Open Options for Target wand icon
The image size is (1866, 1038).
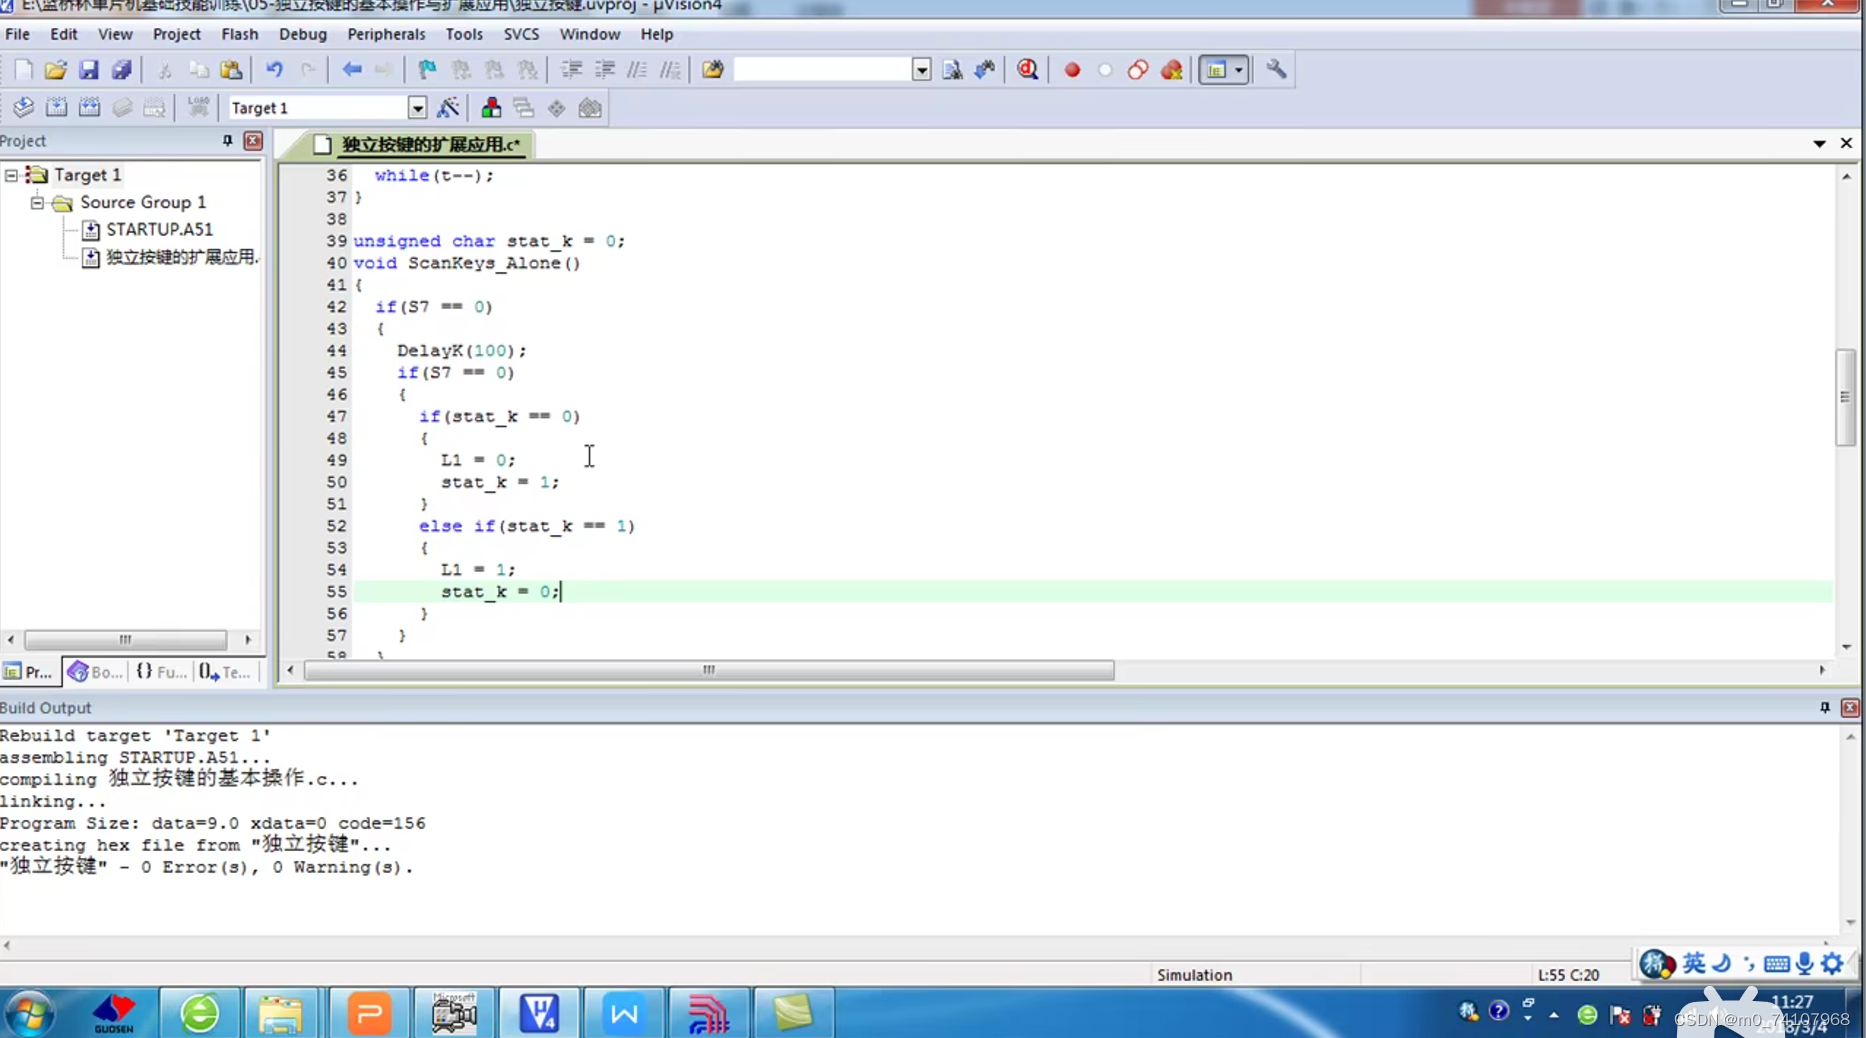(x=448, y=108)
